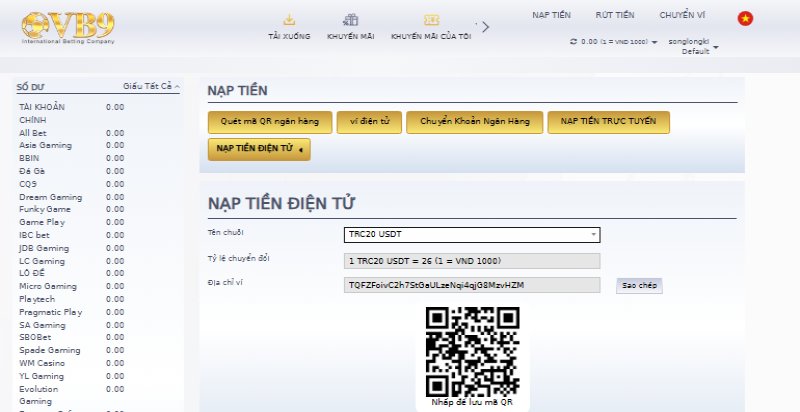Click Pragmatic Play balance row
This screenshot has height=412, width=800.
pyautogui.click(x=71, y=312)
